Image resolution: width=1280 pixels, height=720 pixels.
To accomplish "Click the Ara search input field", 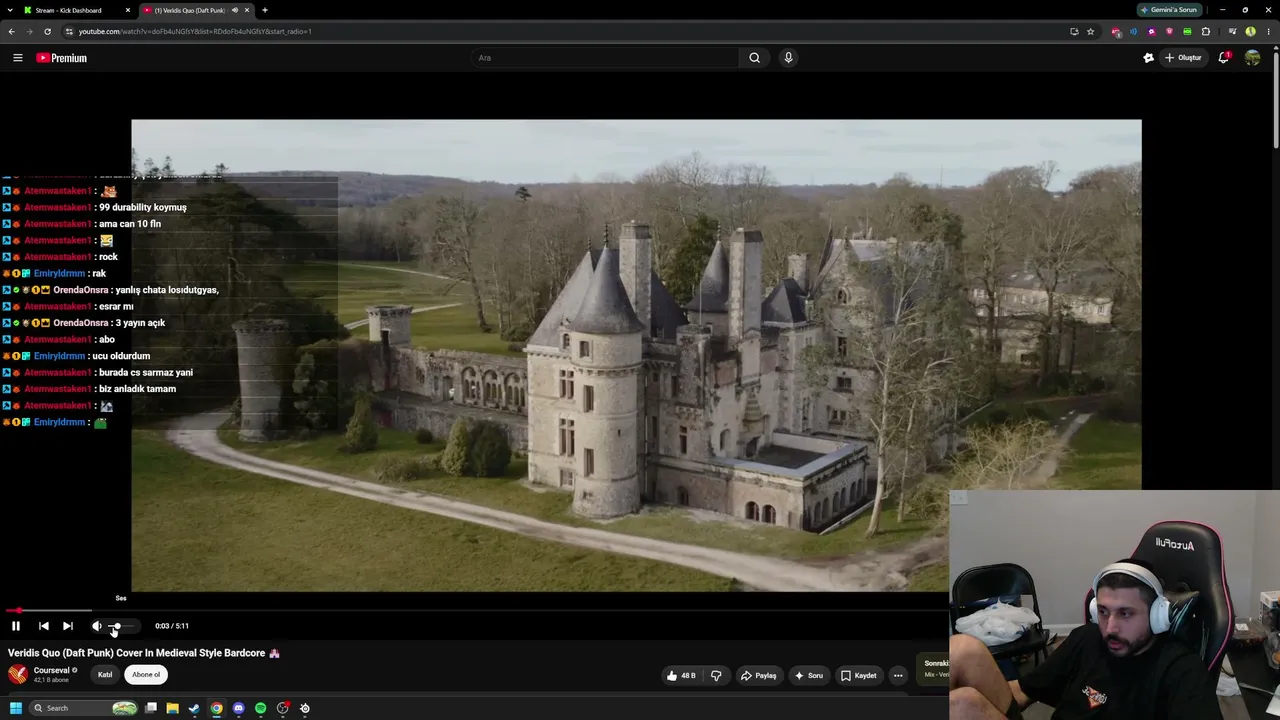I will pyautogui.click(x=605, y=58).
